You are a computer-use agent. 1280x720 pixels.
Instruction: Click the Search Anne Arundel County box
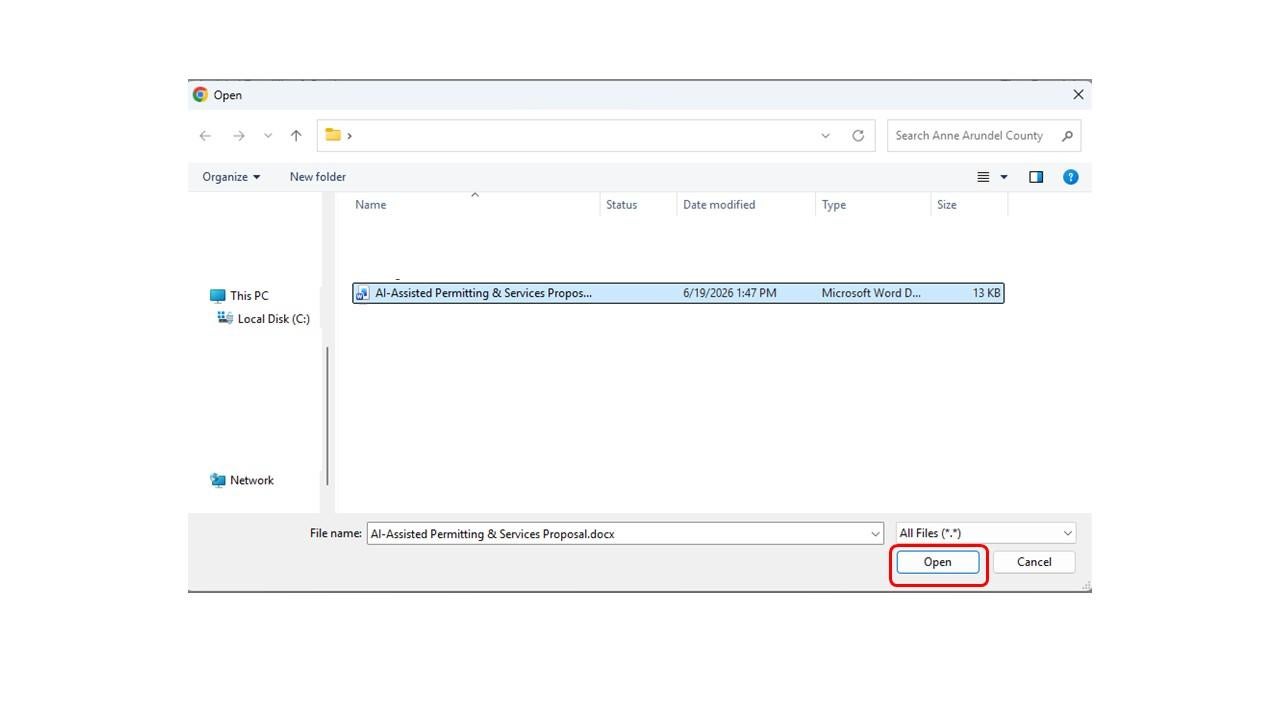coord(984,136)
